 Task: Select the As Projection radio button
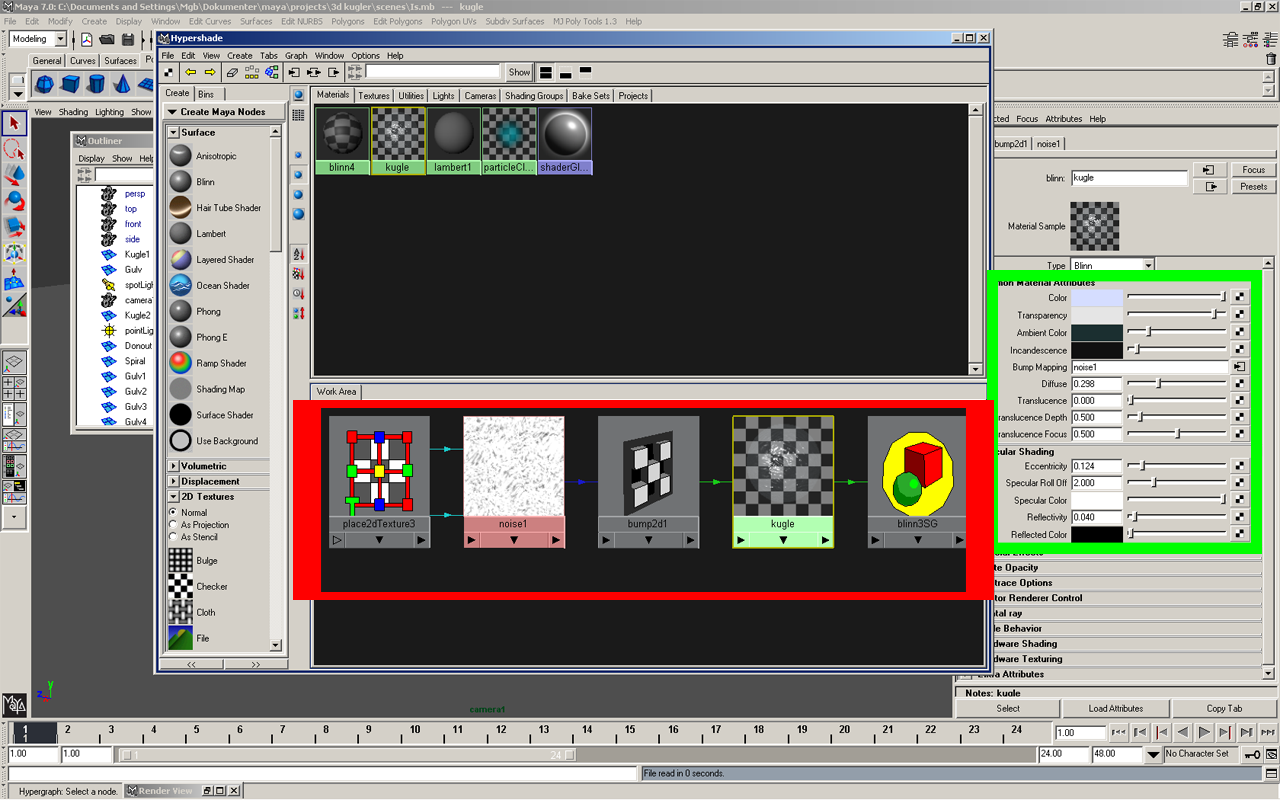[x=173, y=524]
